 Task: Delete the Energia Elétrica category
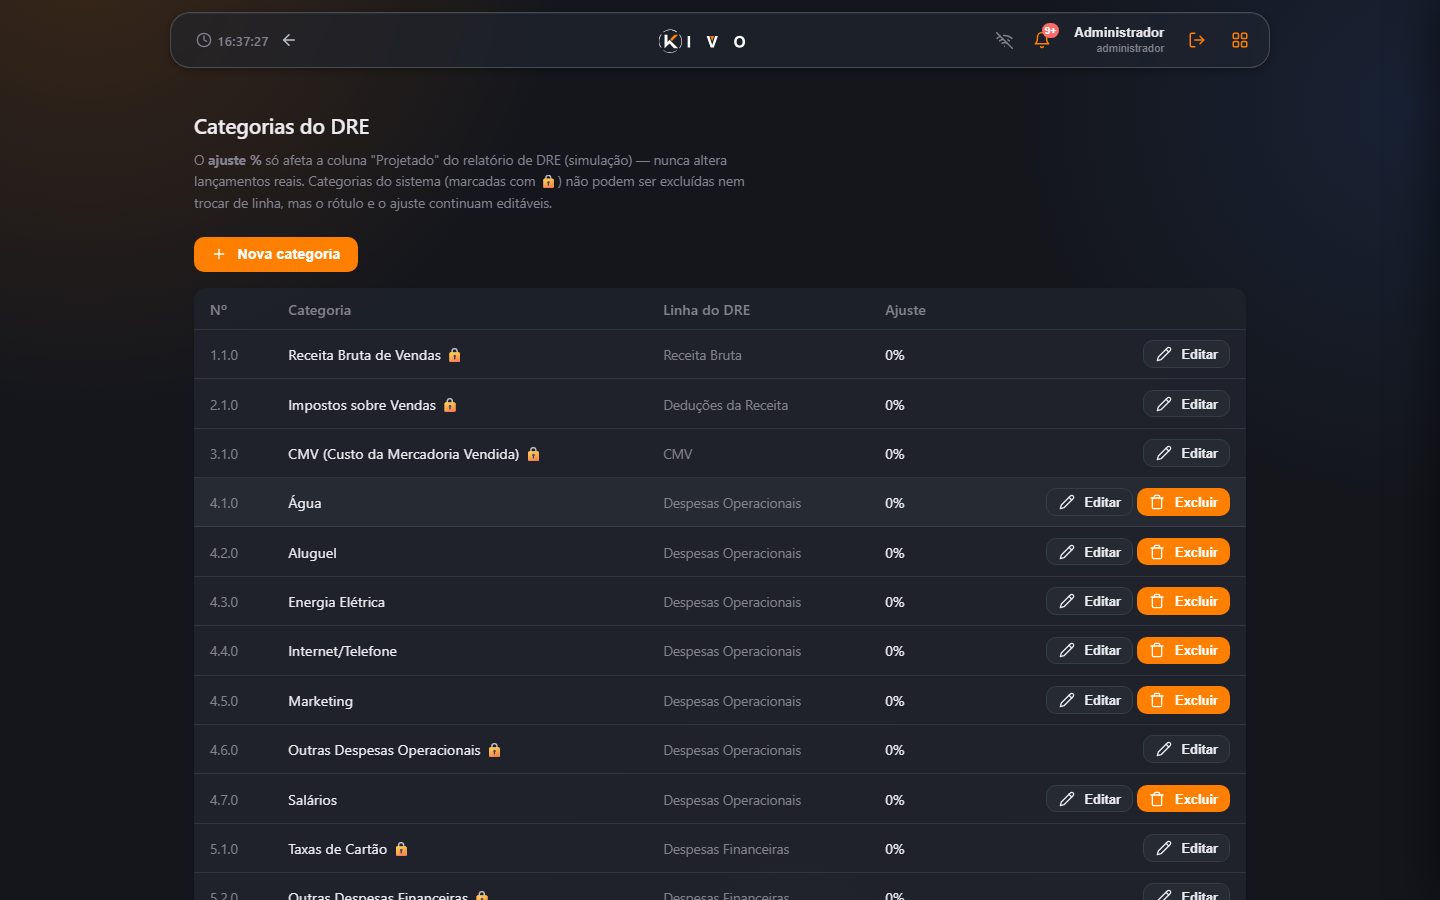point(1183,601)
